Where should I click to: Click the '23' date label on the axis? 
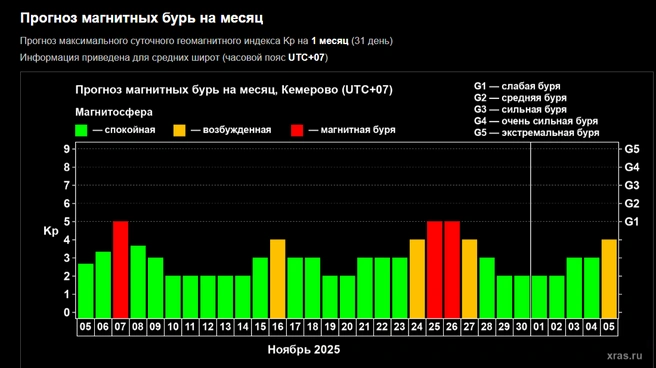tap(400, 327)
